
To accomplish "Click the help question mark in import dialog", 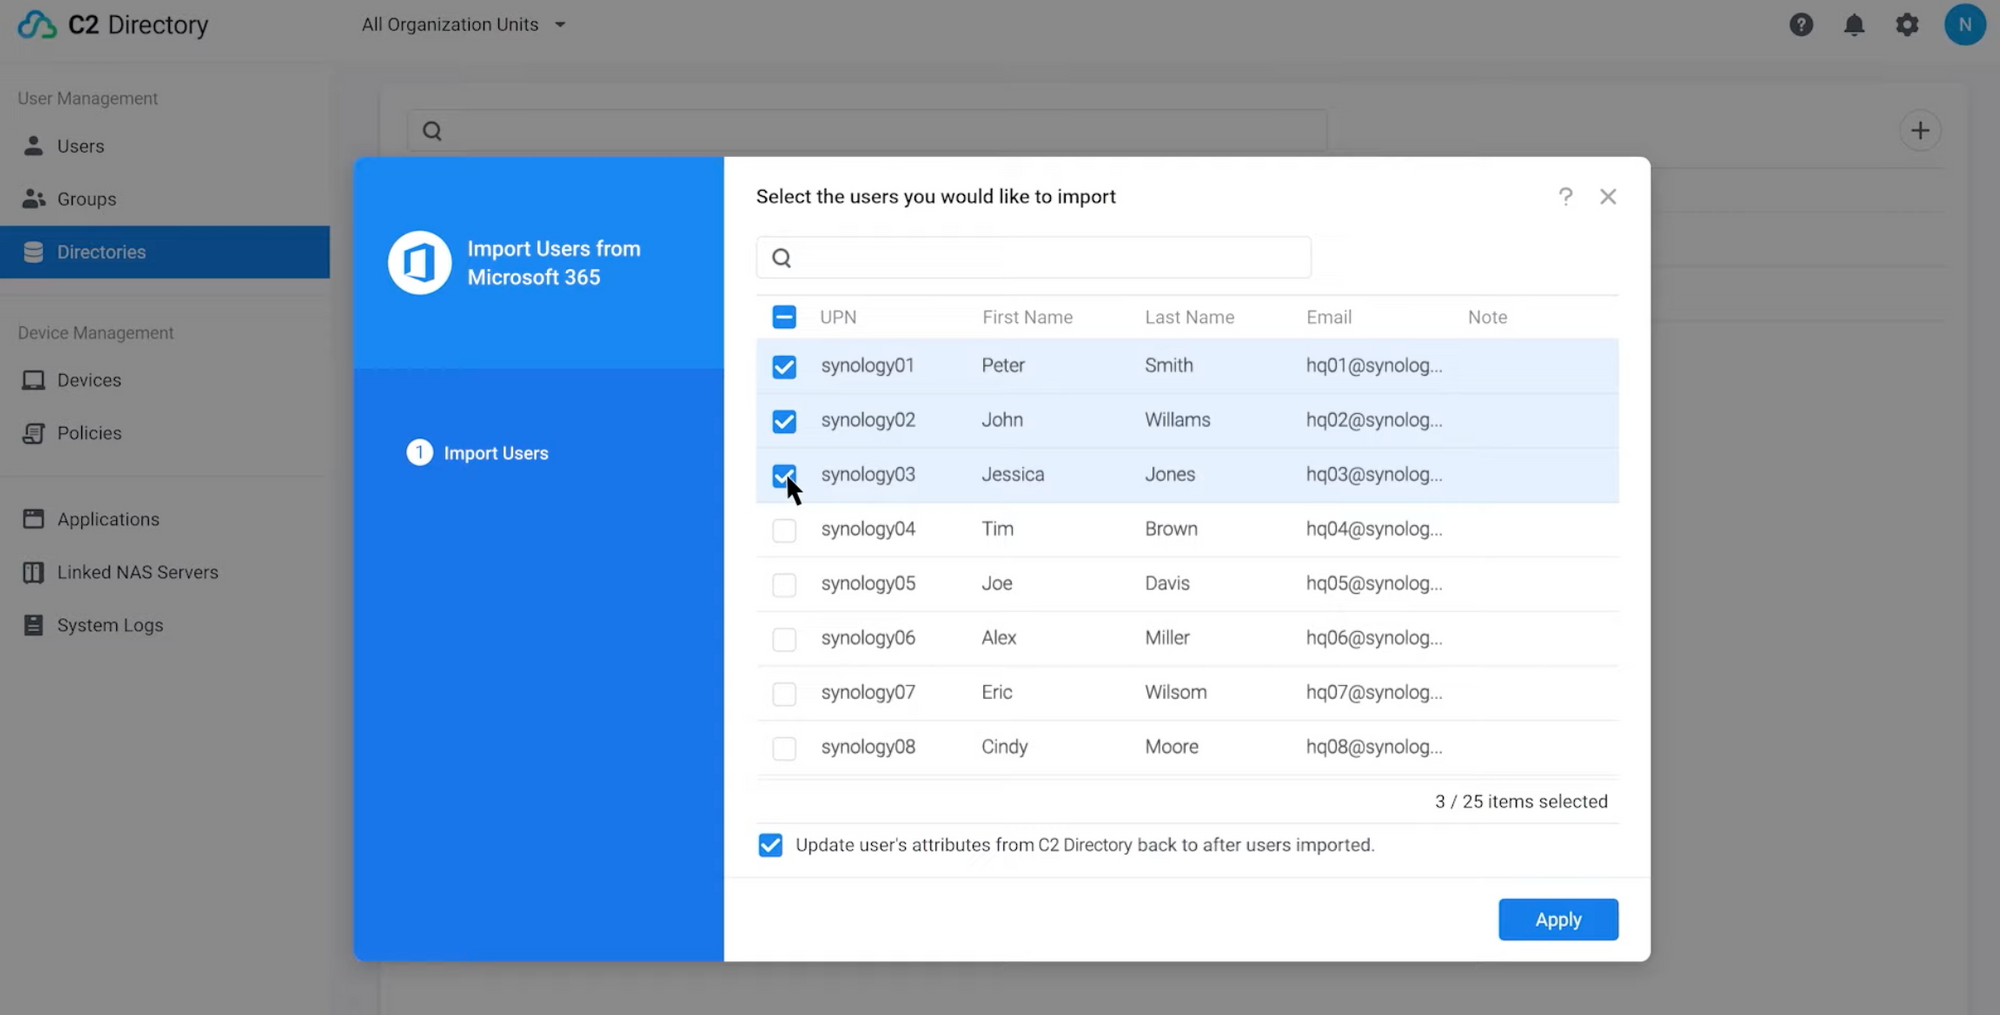I will point(1565,197).
